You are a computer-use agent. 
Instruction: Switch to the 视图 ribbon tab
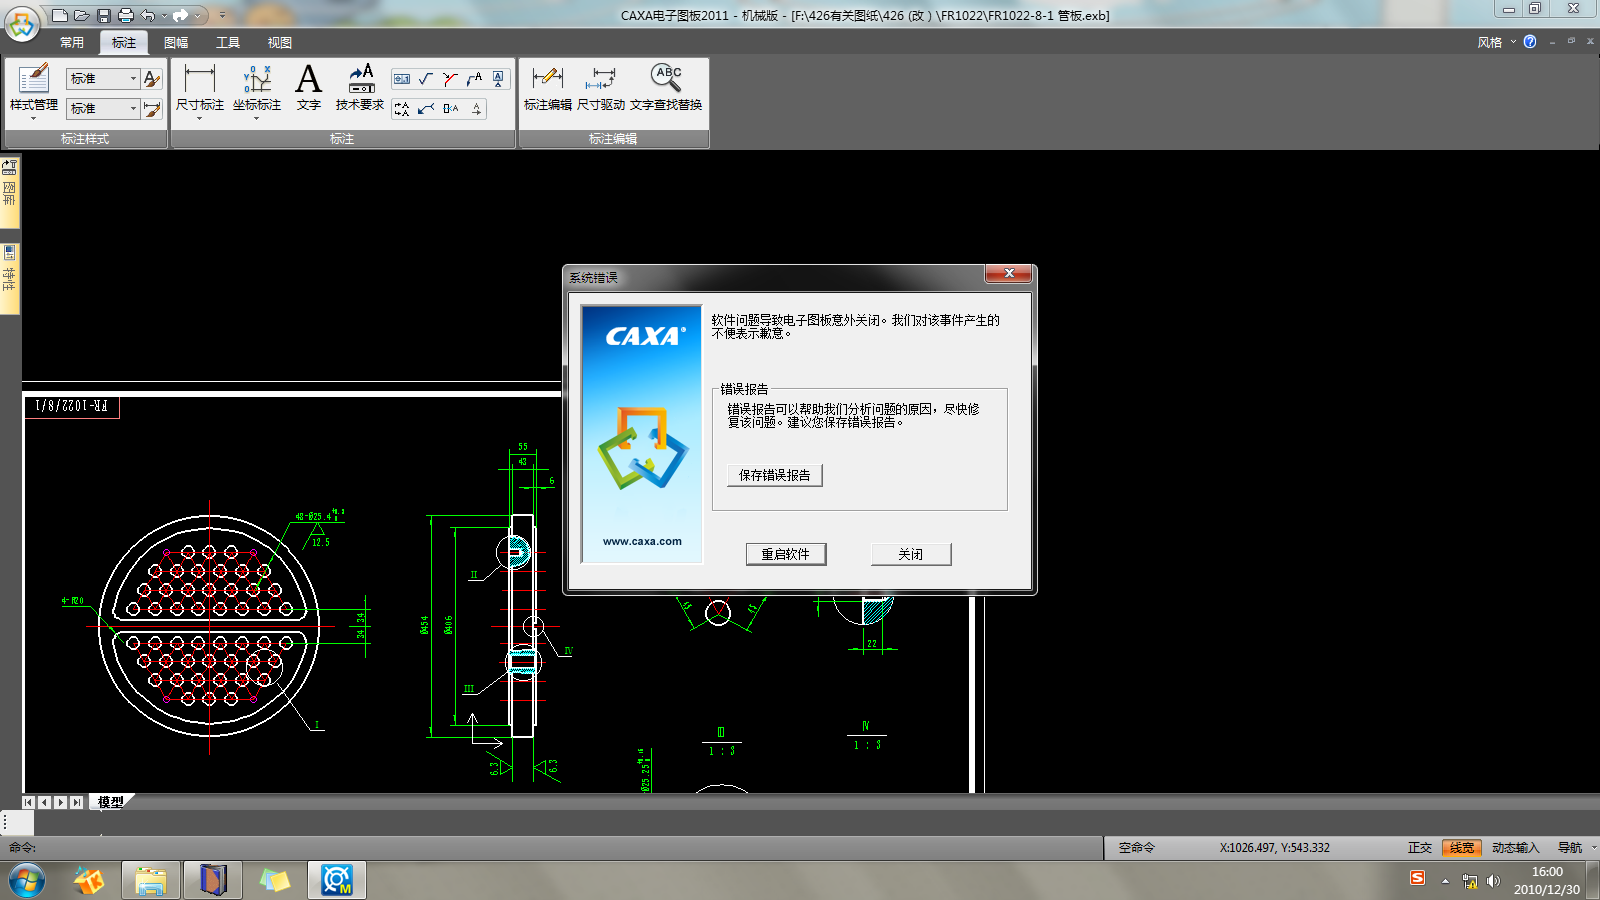pyautogui.click(x=280, y=42)
